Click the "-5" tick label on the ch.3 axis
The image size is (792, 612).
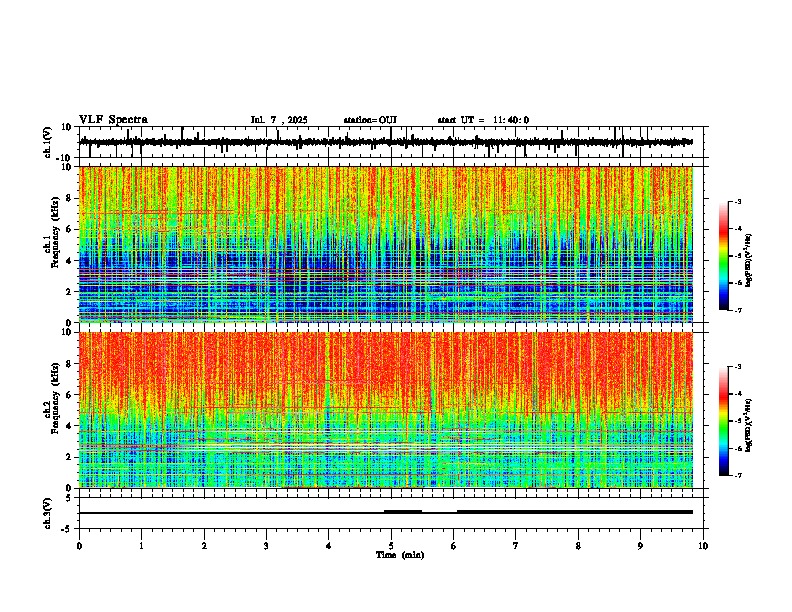[67, 529]
